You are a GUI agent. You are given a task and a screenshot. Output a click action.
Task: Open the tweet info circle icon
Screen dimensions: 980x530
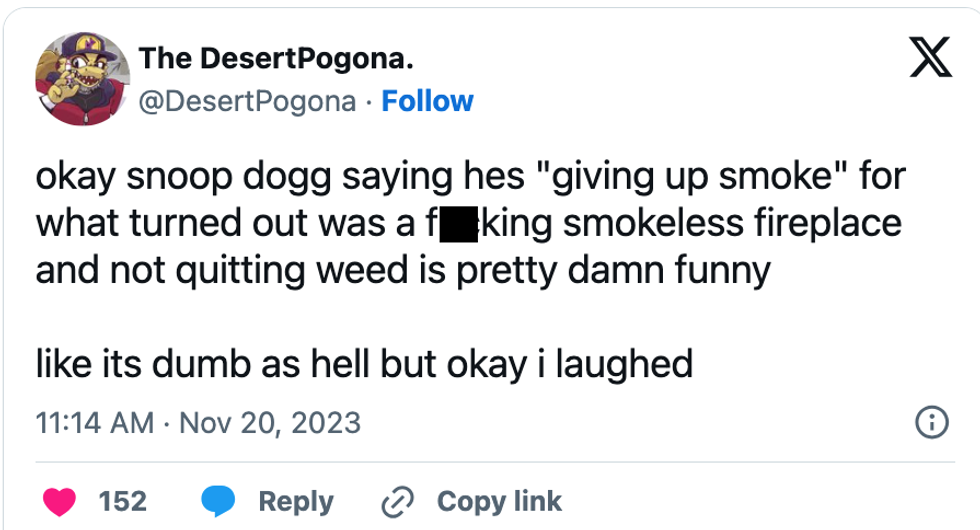pos(931,422)
